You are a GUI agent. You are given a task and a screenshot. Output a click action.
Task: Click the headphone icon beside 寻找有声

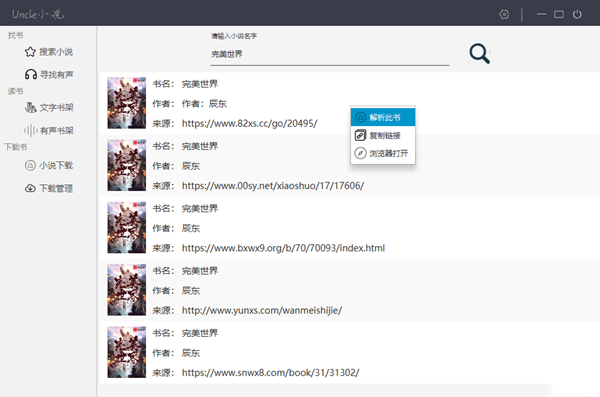[31, 74]
